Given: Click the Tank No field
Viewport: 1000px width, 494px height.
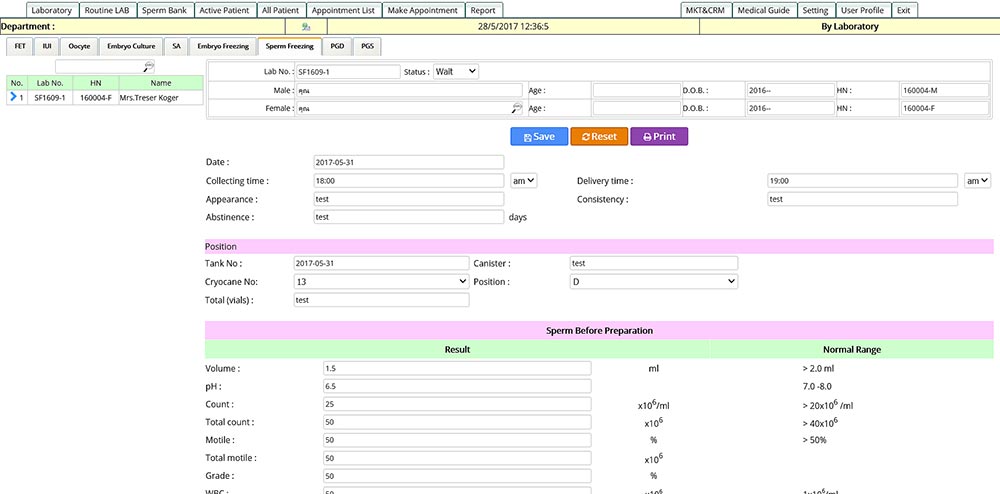Looking at the screenshot, I should point(381,263).
